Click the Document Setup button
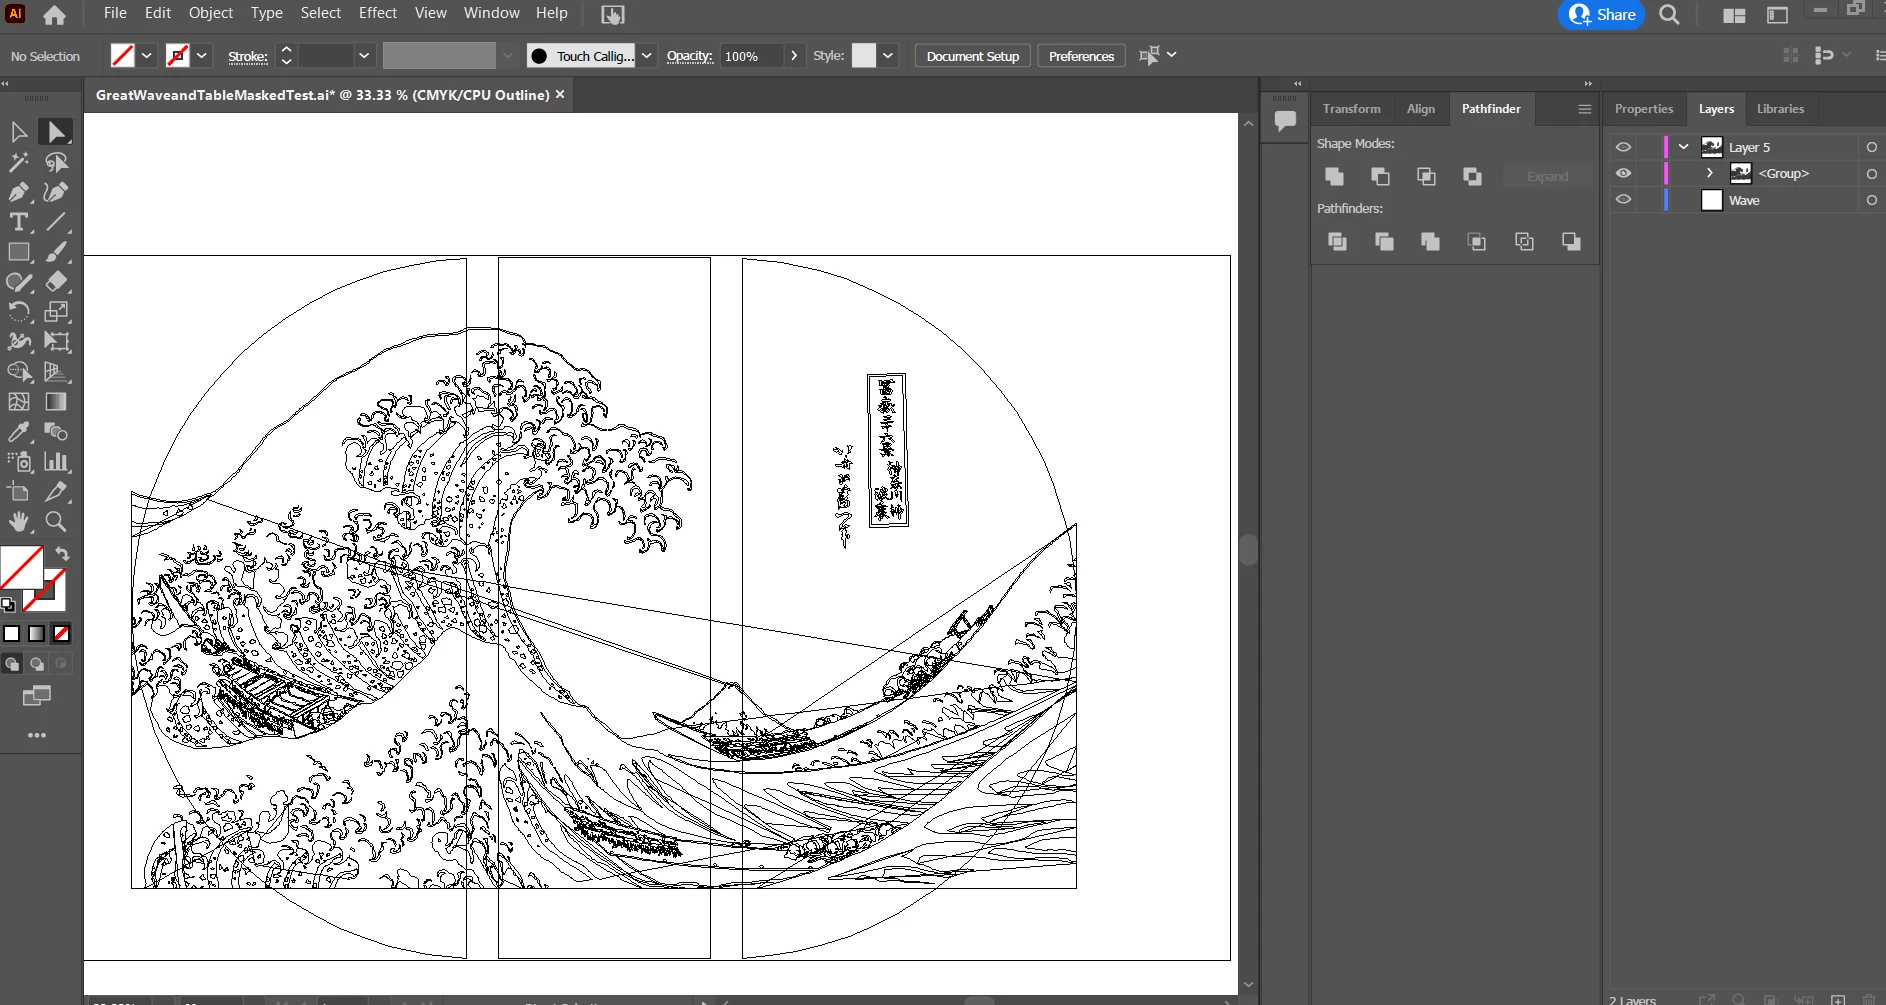 (x=972, y=56)
